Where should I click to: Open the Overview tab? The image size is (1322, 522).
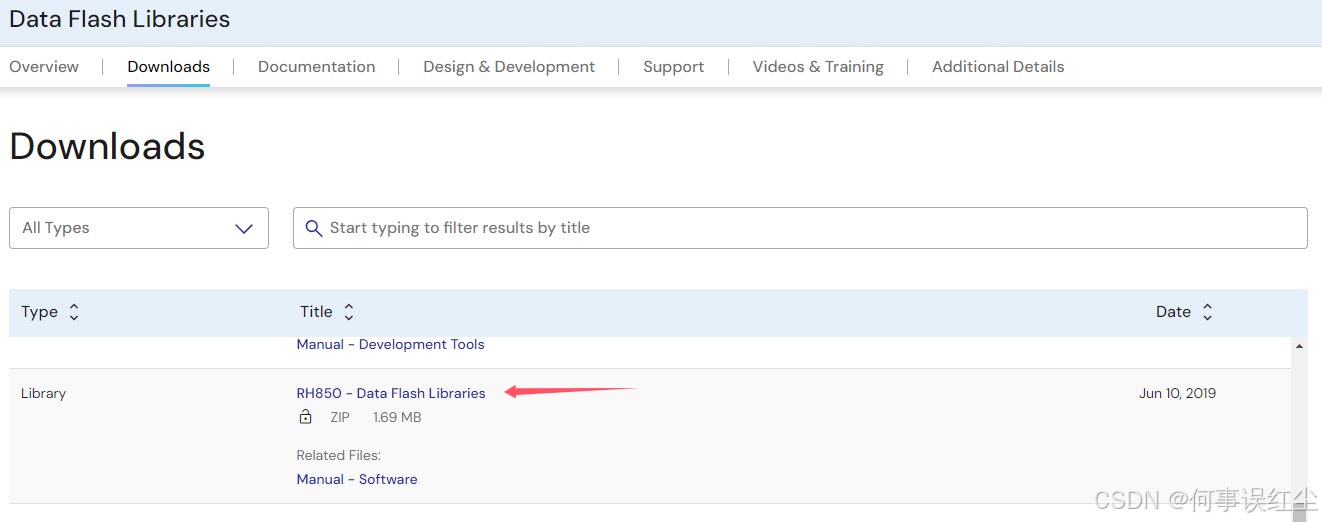click(x=44, y=67)
